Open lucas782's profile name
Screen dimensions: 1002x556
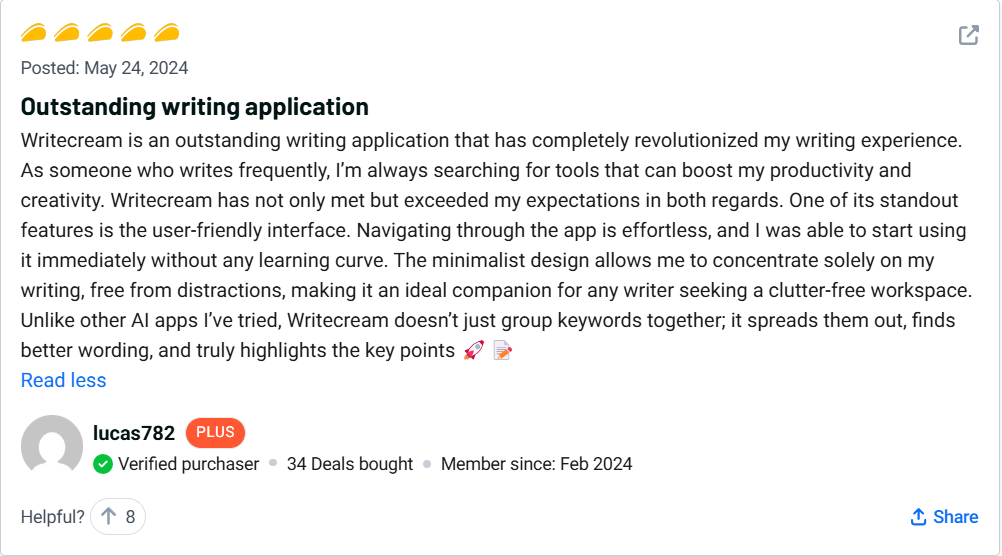(134, 433)
